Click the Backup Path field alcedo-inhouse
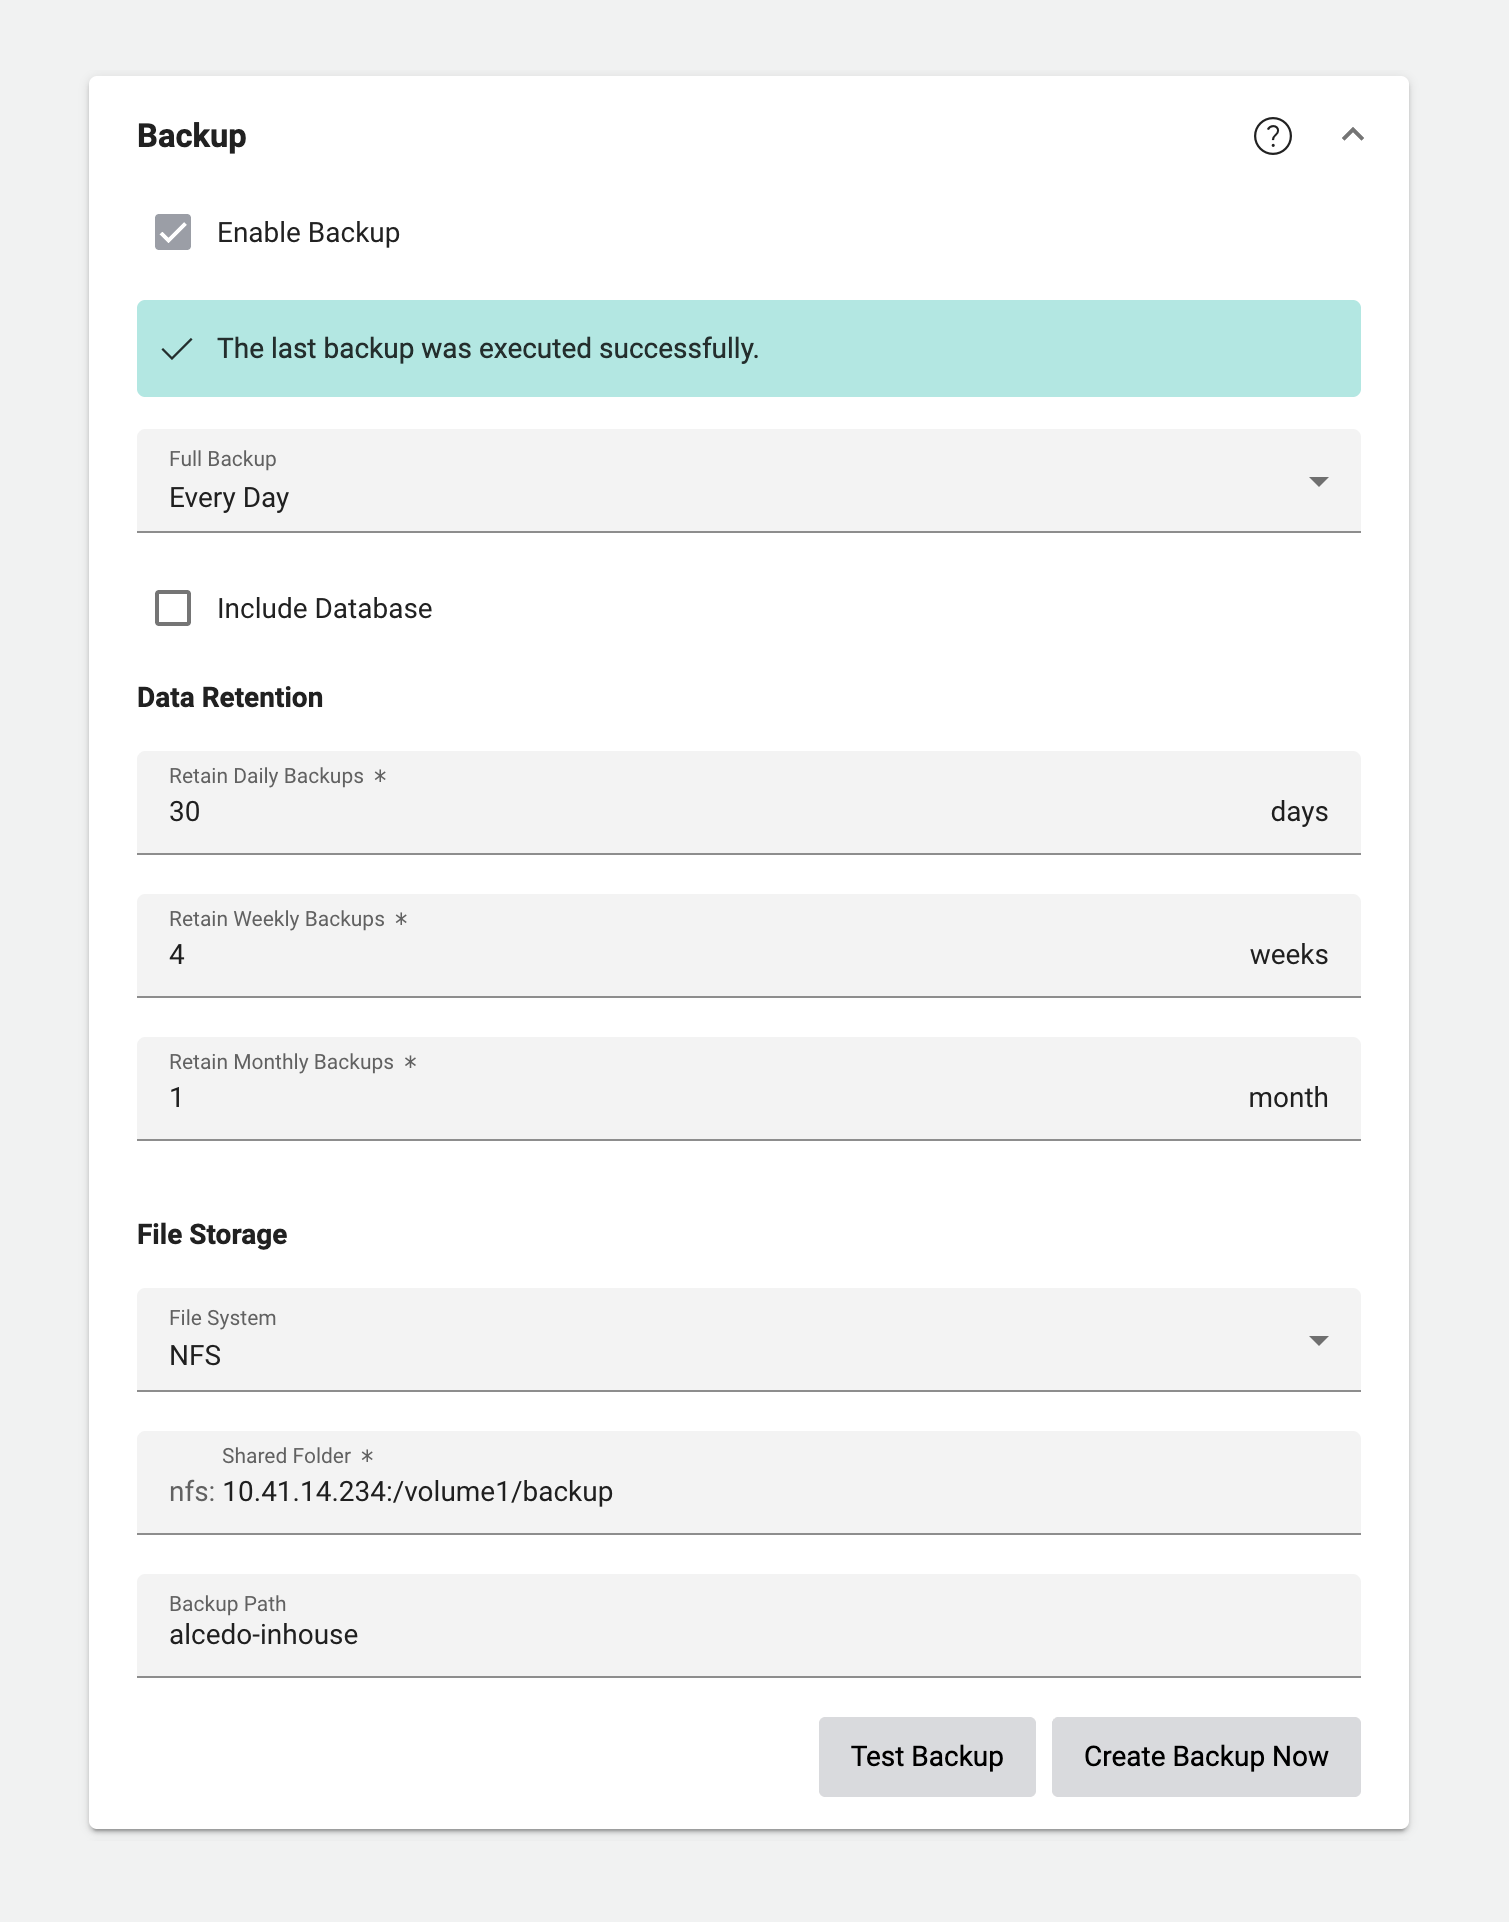The width and height of the screenshot is (1509, 1922). tap(700, 1634)
